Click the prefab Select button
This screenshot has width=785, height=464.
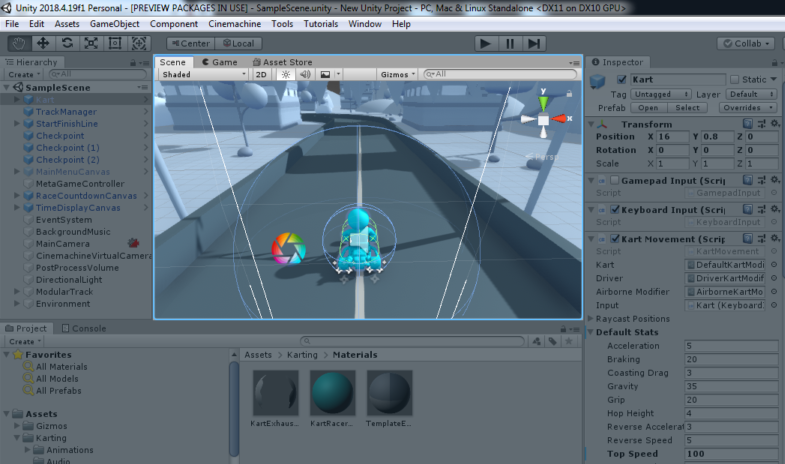coord(687,108)
